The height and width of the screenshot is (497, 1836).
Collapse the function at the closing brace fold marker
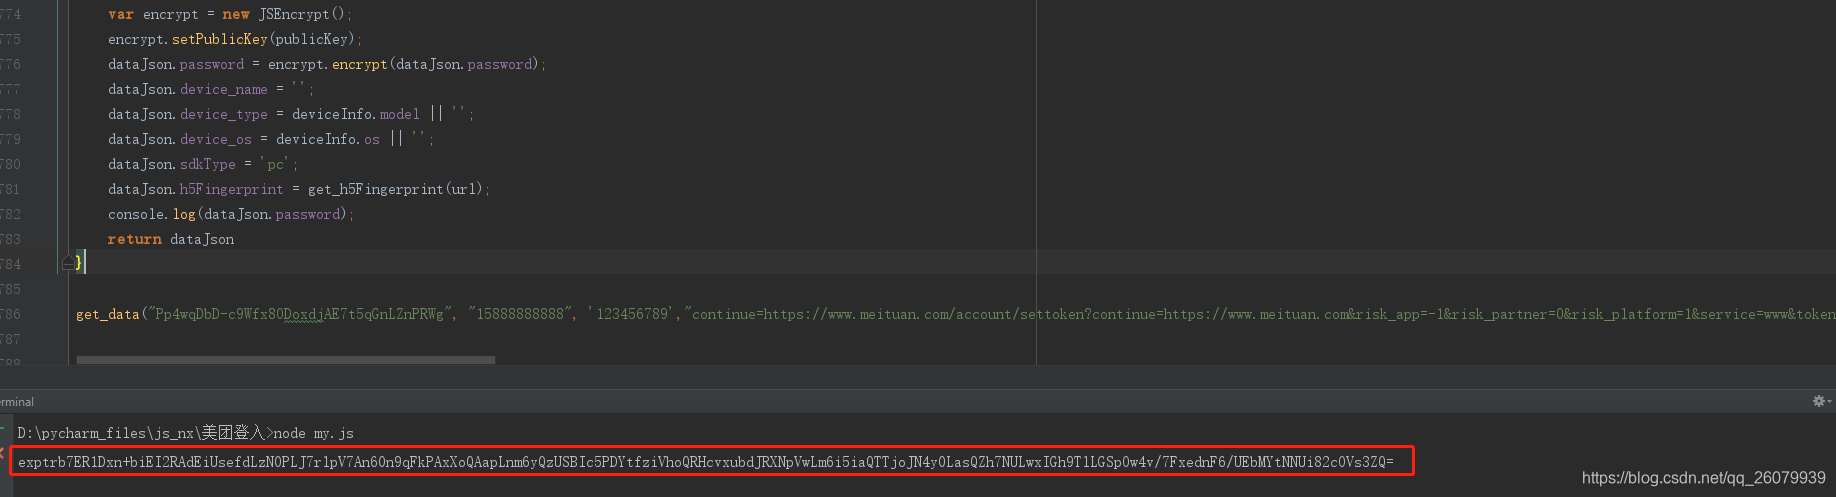tap(68, 263)
